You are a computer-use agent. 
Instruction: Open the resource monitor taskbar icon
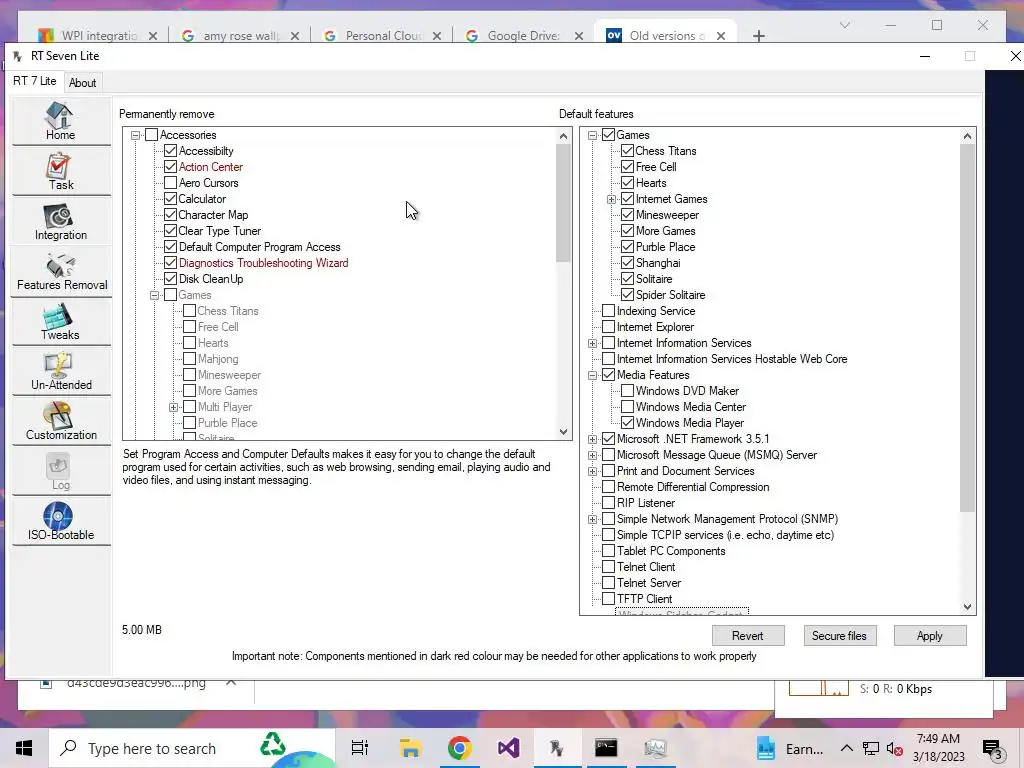tap(655, 748)
